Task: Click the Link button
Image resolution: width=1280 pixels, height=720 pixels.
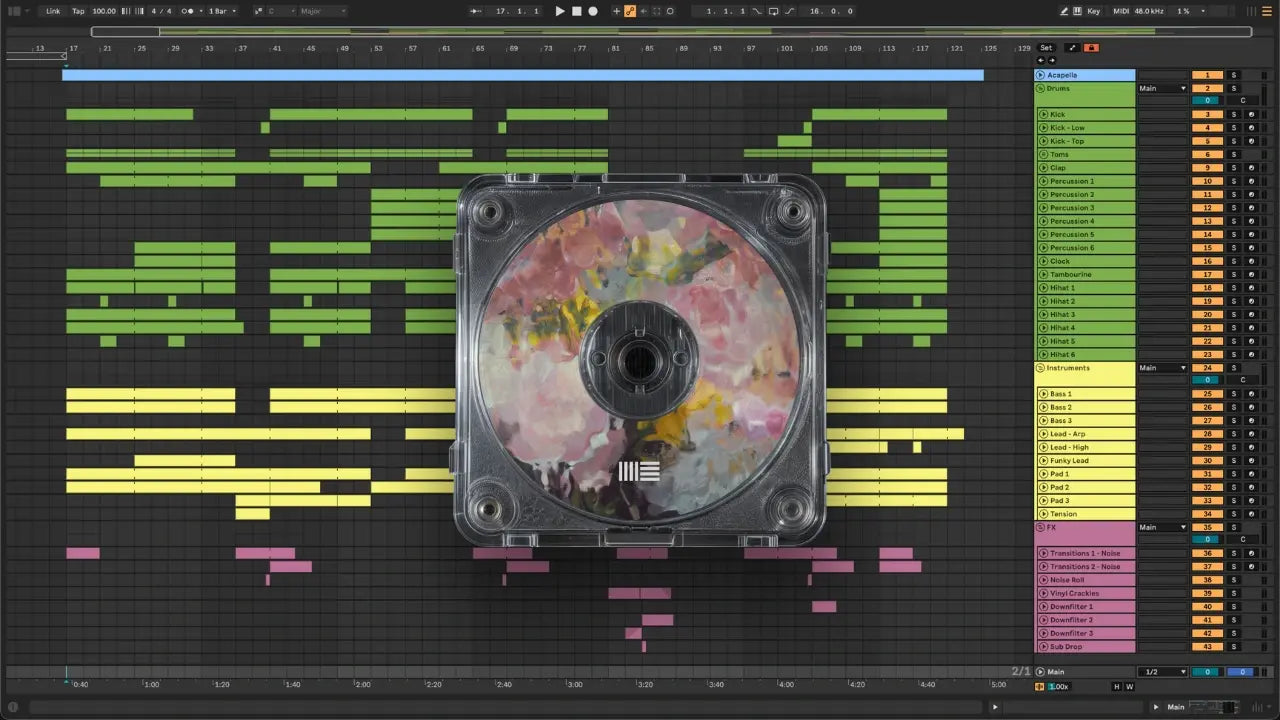Action: click(53, 11)
